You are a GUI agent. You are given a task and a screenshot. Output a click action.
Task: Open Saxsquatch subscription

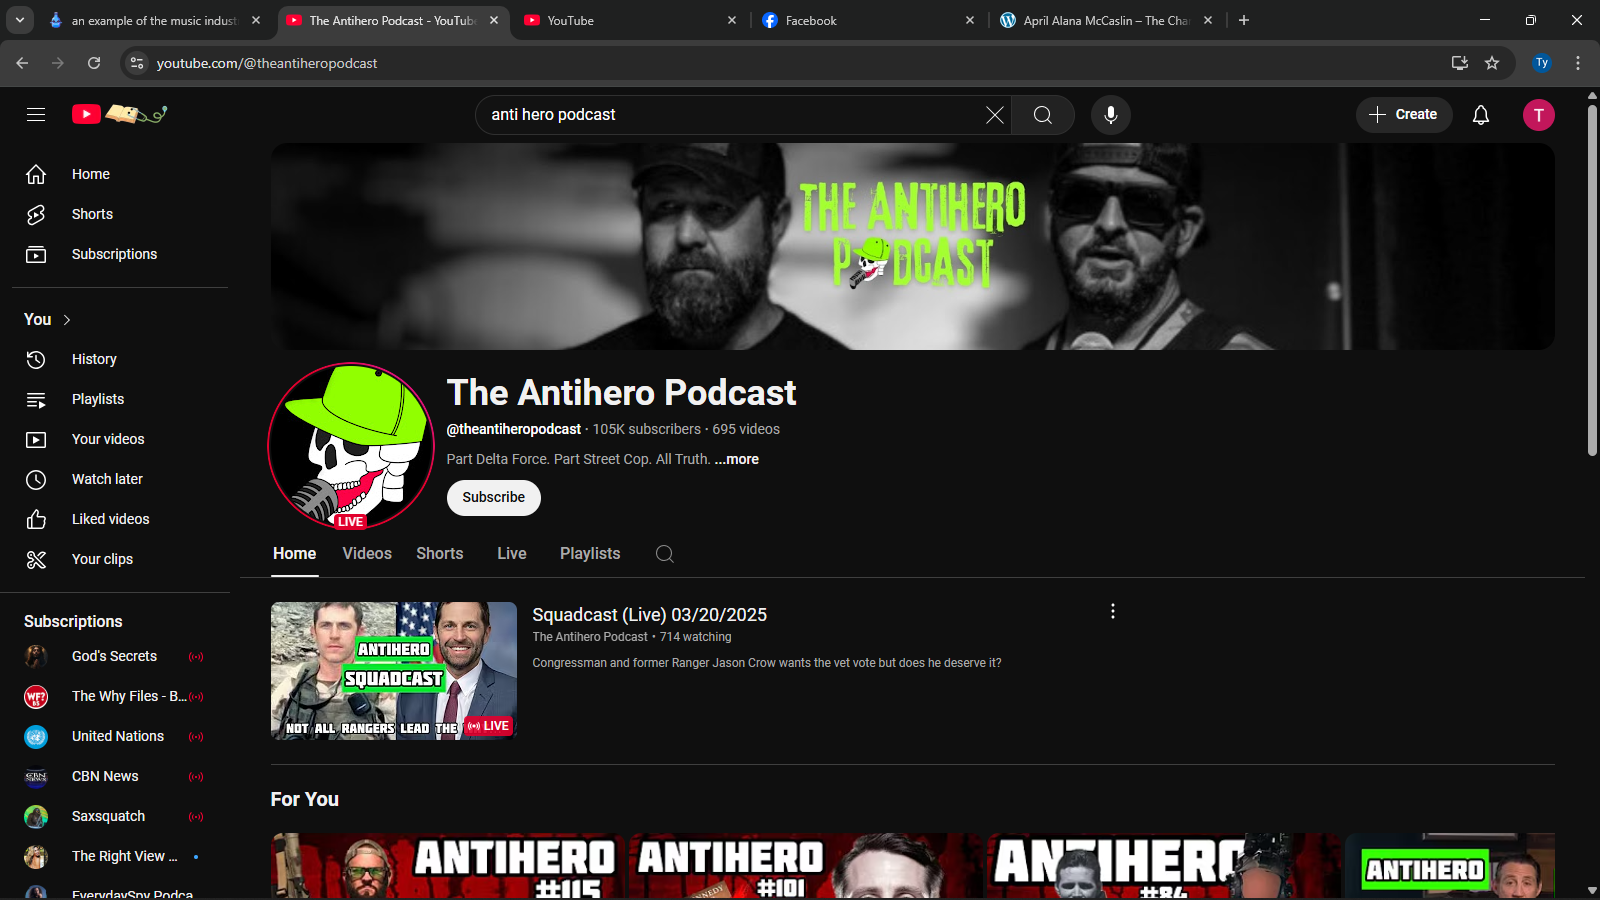pyautogui.click(x=120, y=816)
